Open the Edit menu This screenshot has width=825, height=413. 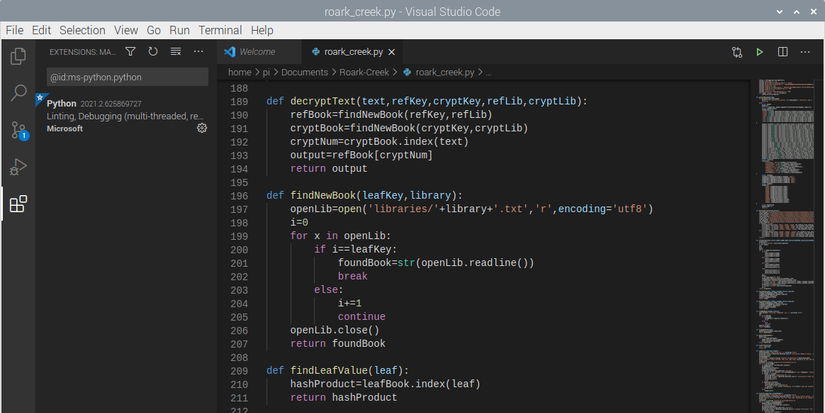[x=42, y=31]
